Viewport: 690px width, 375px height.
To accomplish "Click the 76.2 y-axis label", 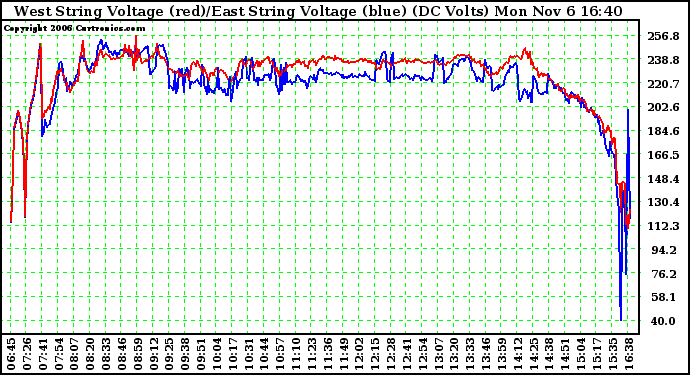I will (665, 274).
